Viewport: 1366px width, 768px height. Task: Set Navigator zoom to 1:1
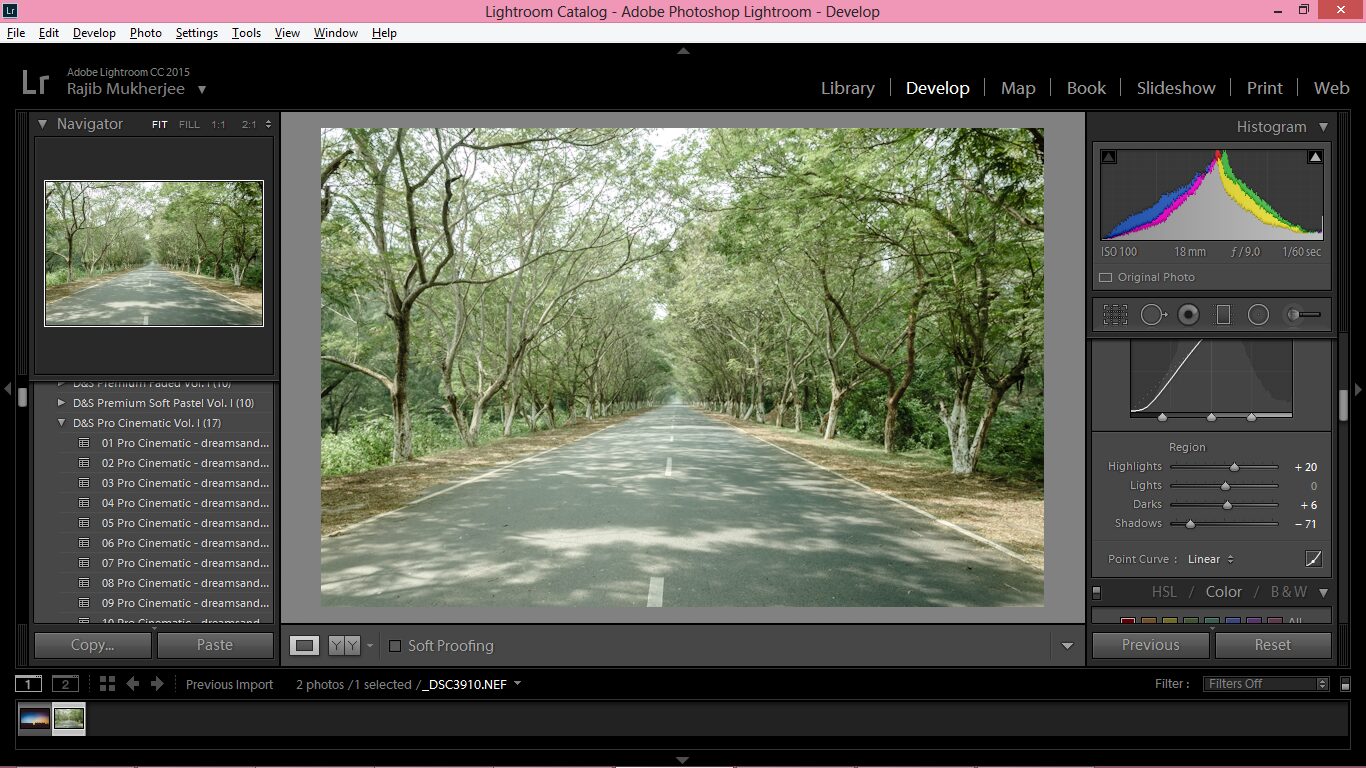click(x=218, y=125)
